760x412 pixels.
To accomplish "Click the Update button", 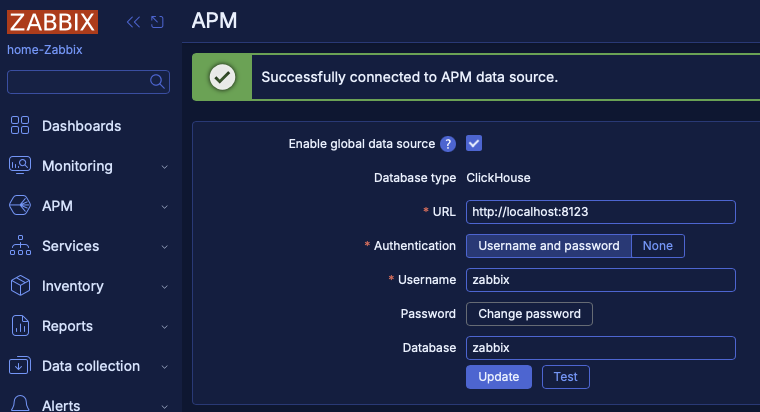I will coord(499,377).
